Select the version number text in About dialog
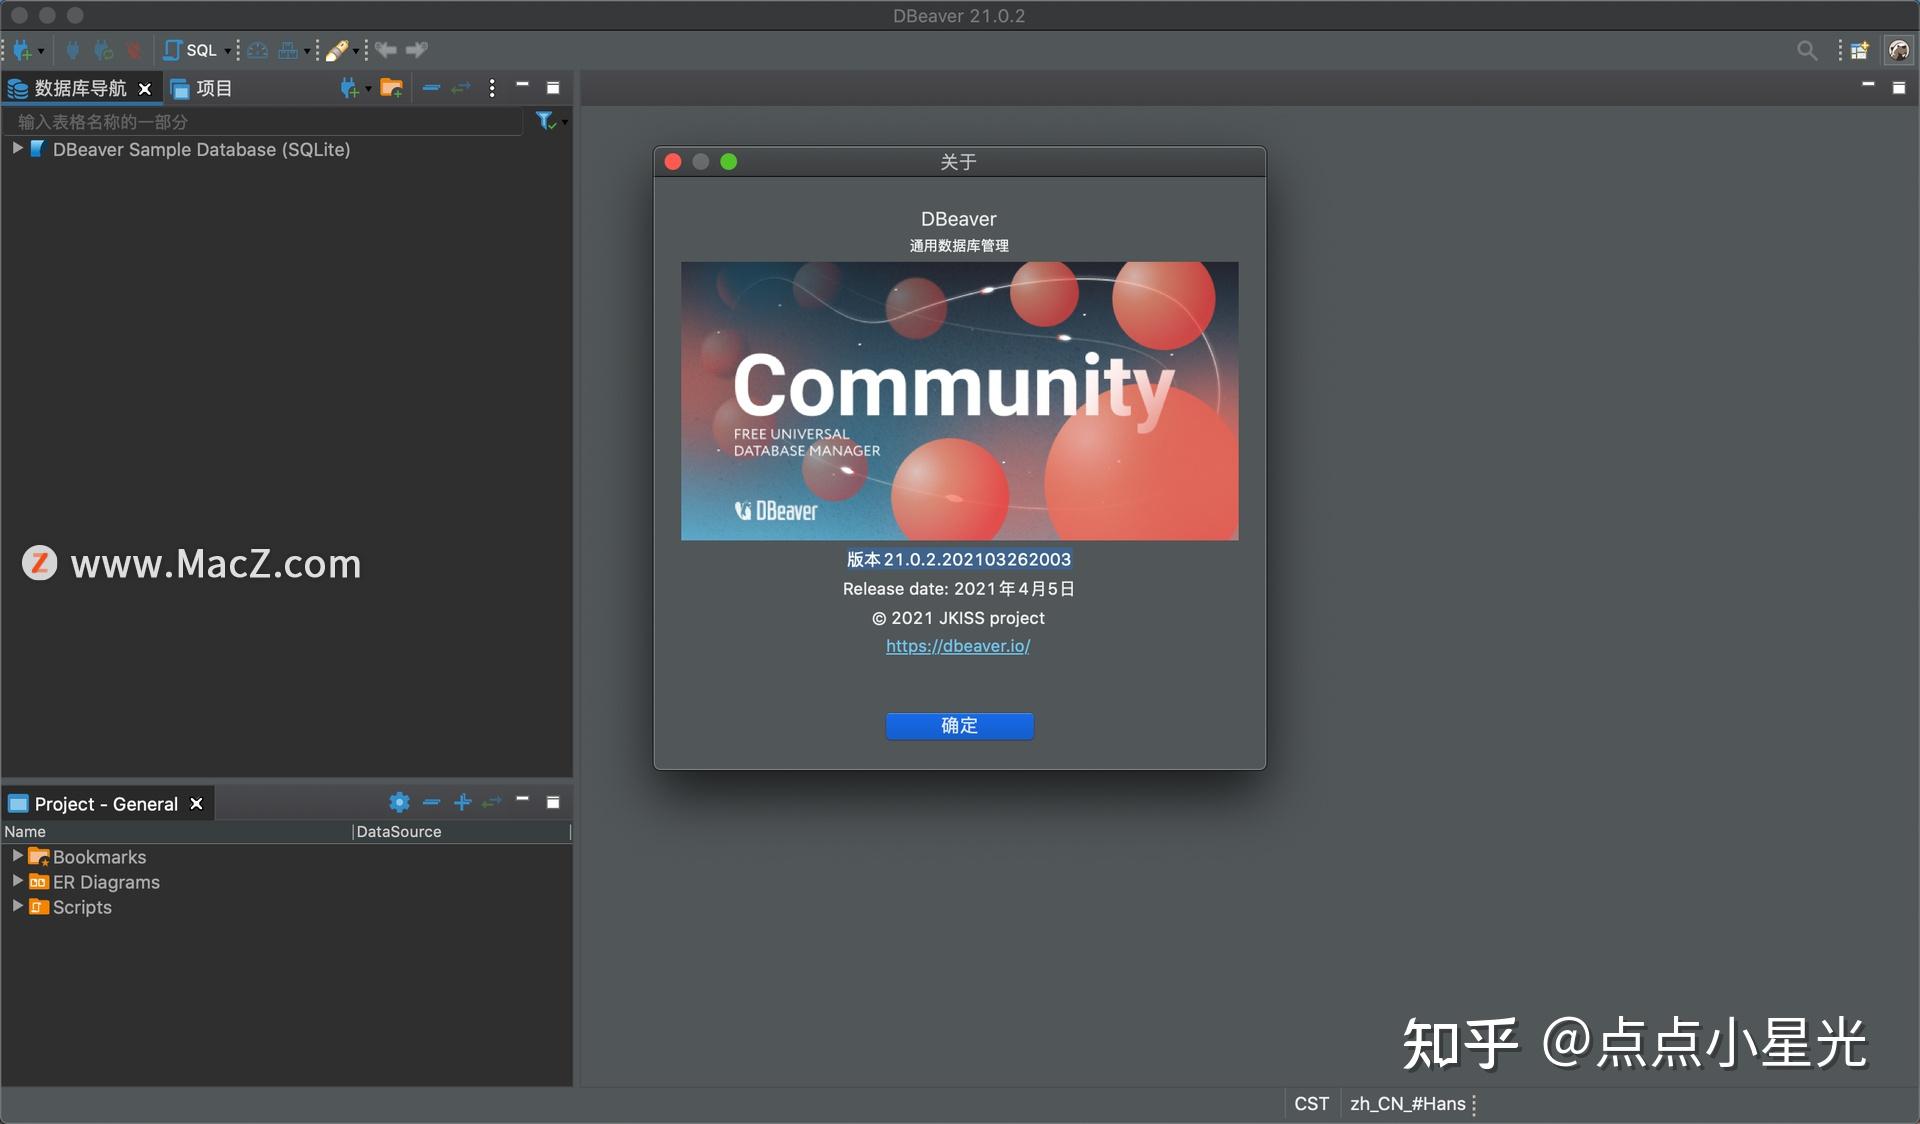This screenshot has width=1920, height=1124. click(957, 559)
